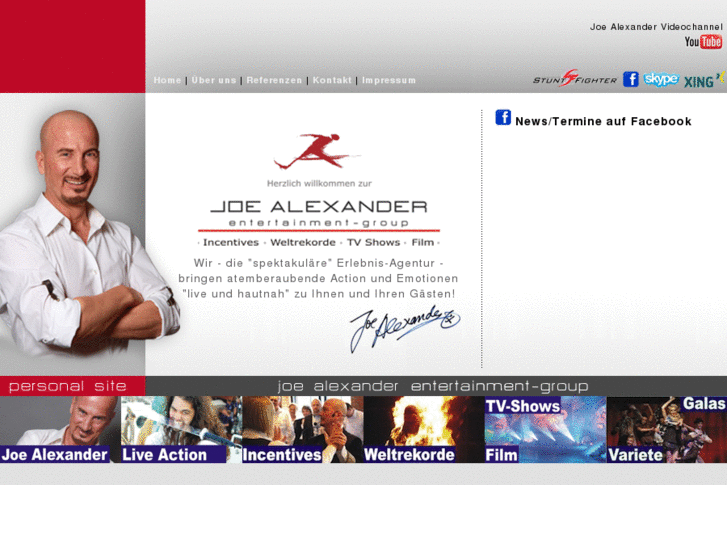The height and width of the screenshot is (545, 727).
Task: Click the Joe Alexander Videochannel link
Action: 656,27
